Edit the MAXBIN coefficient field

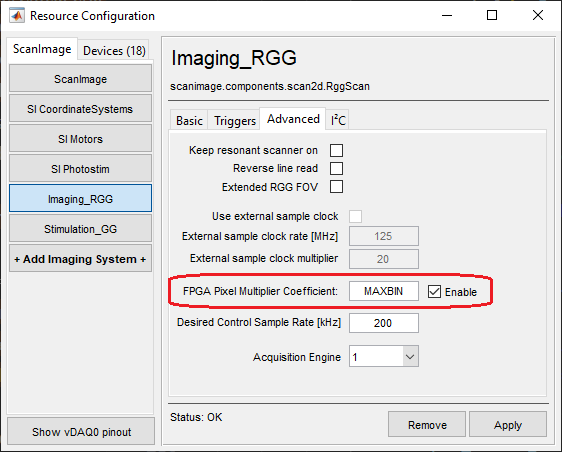384,291
